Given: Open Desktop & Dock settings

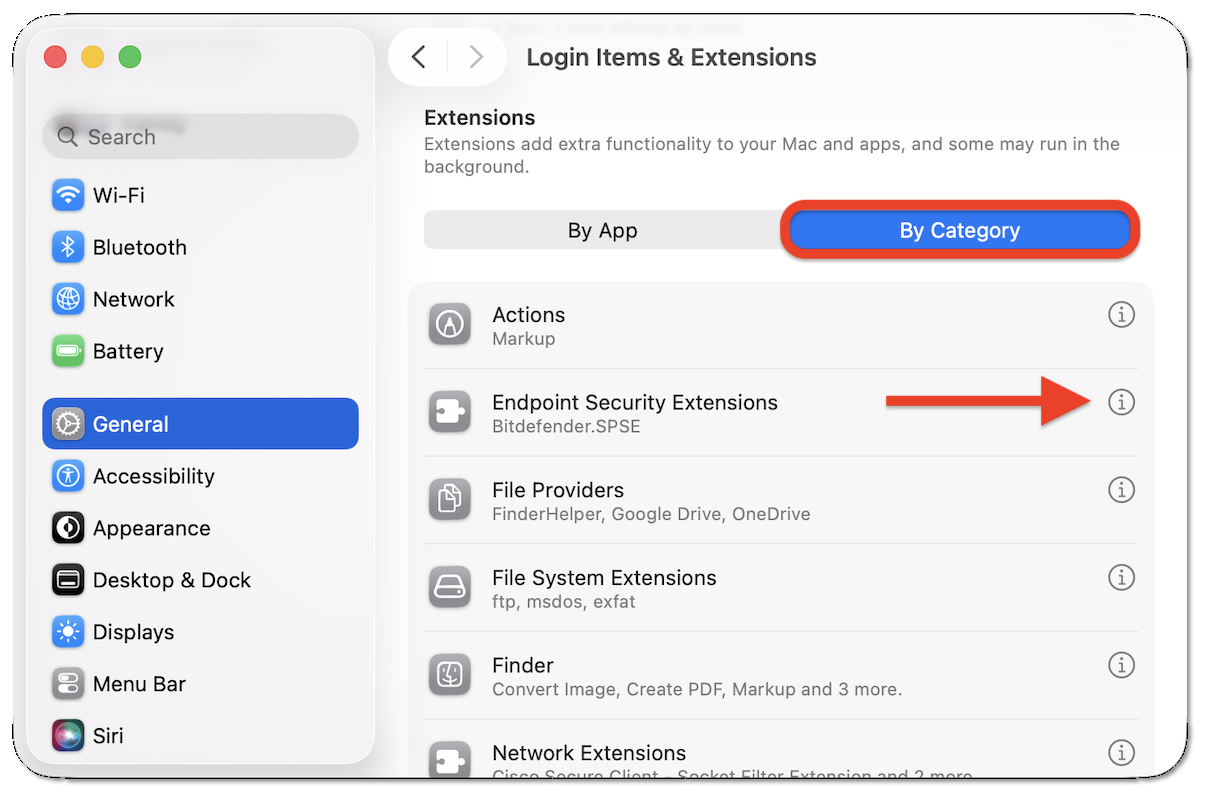Looking at the screenshot, I should 171,580.
